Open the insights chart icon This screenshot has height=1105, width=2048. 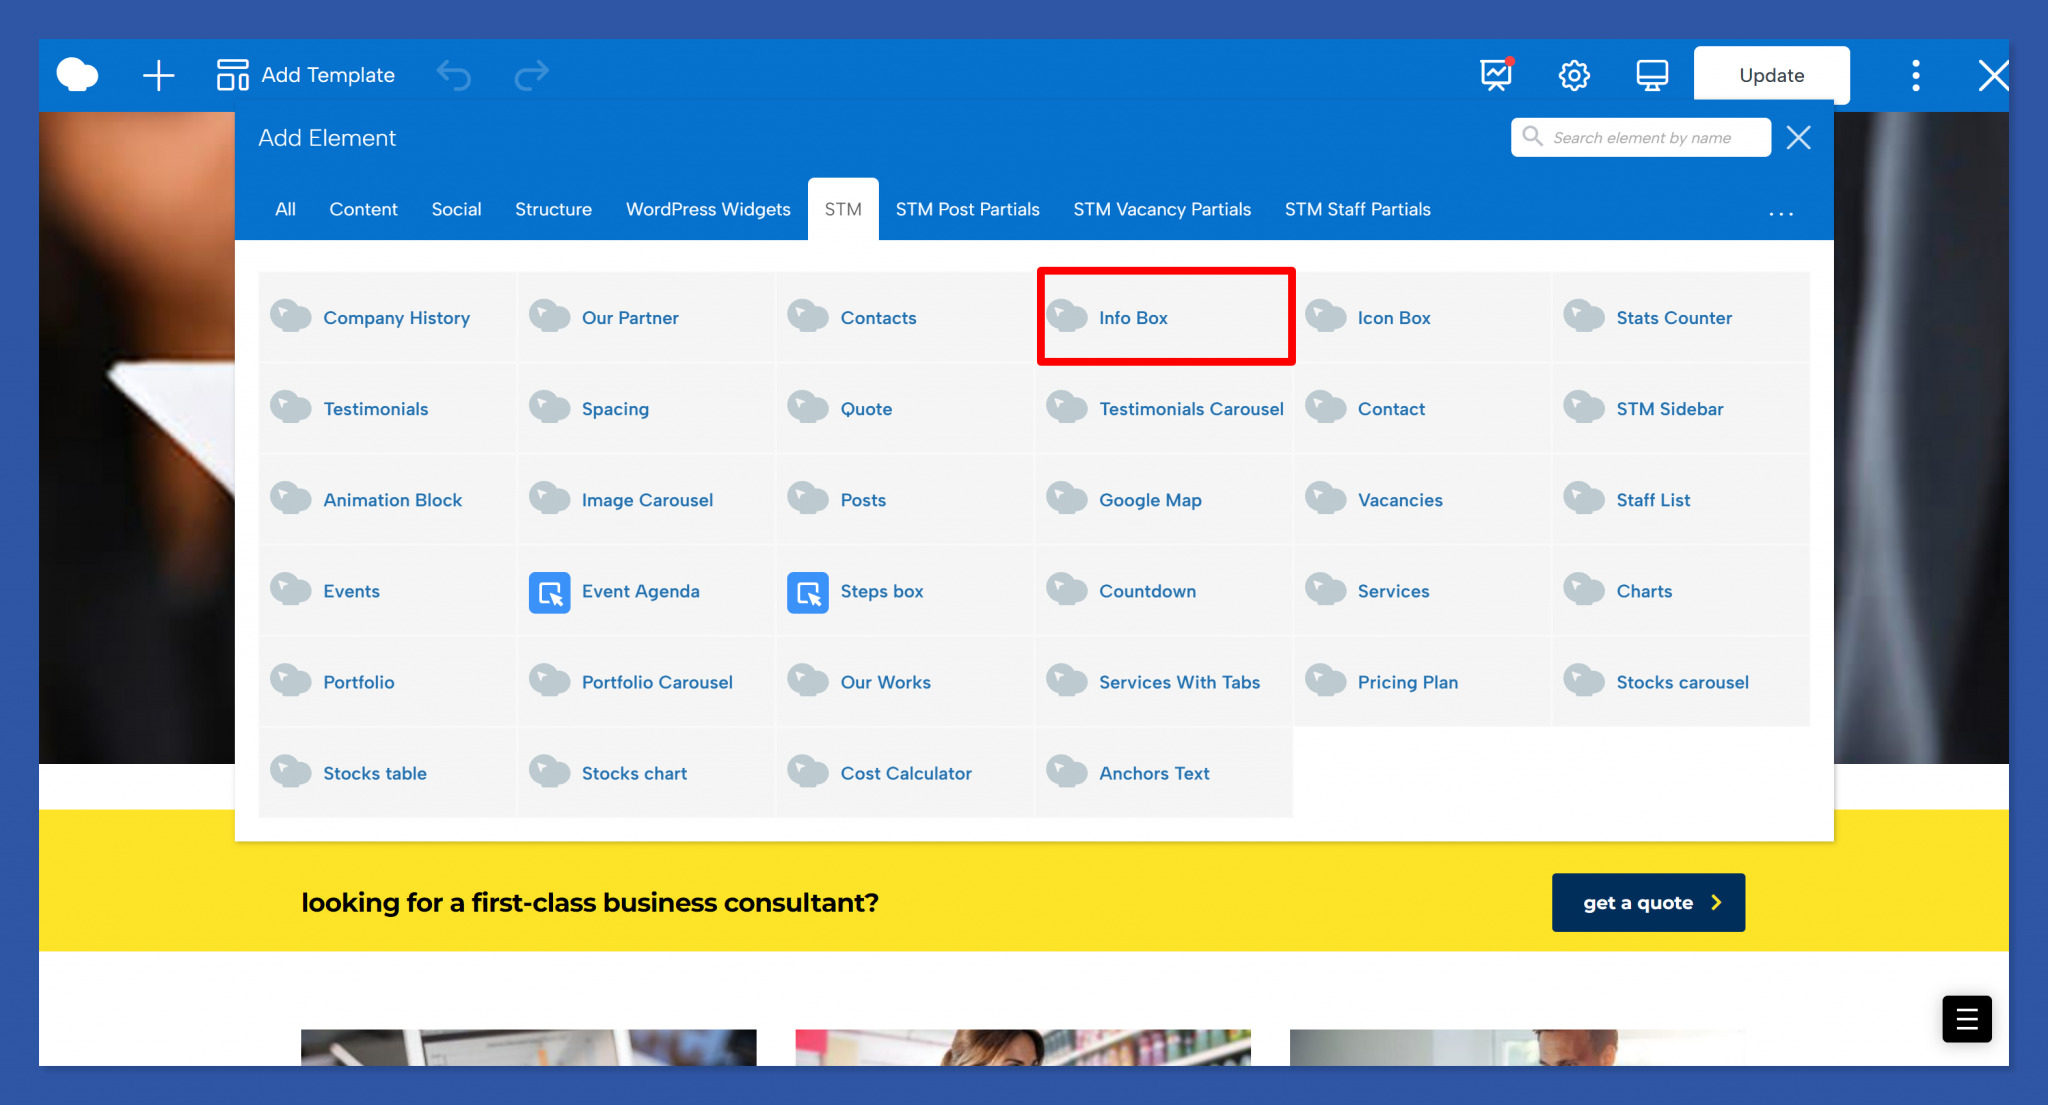point(1496,75)
